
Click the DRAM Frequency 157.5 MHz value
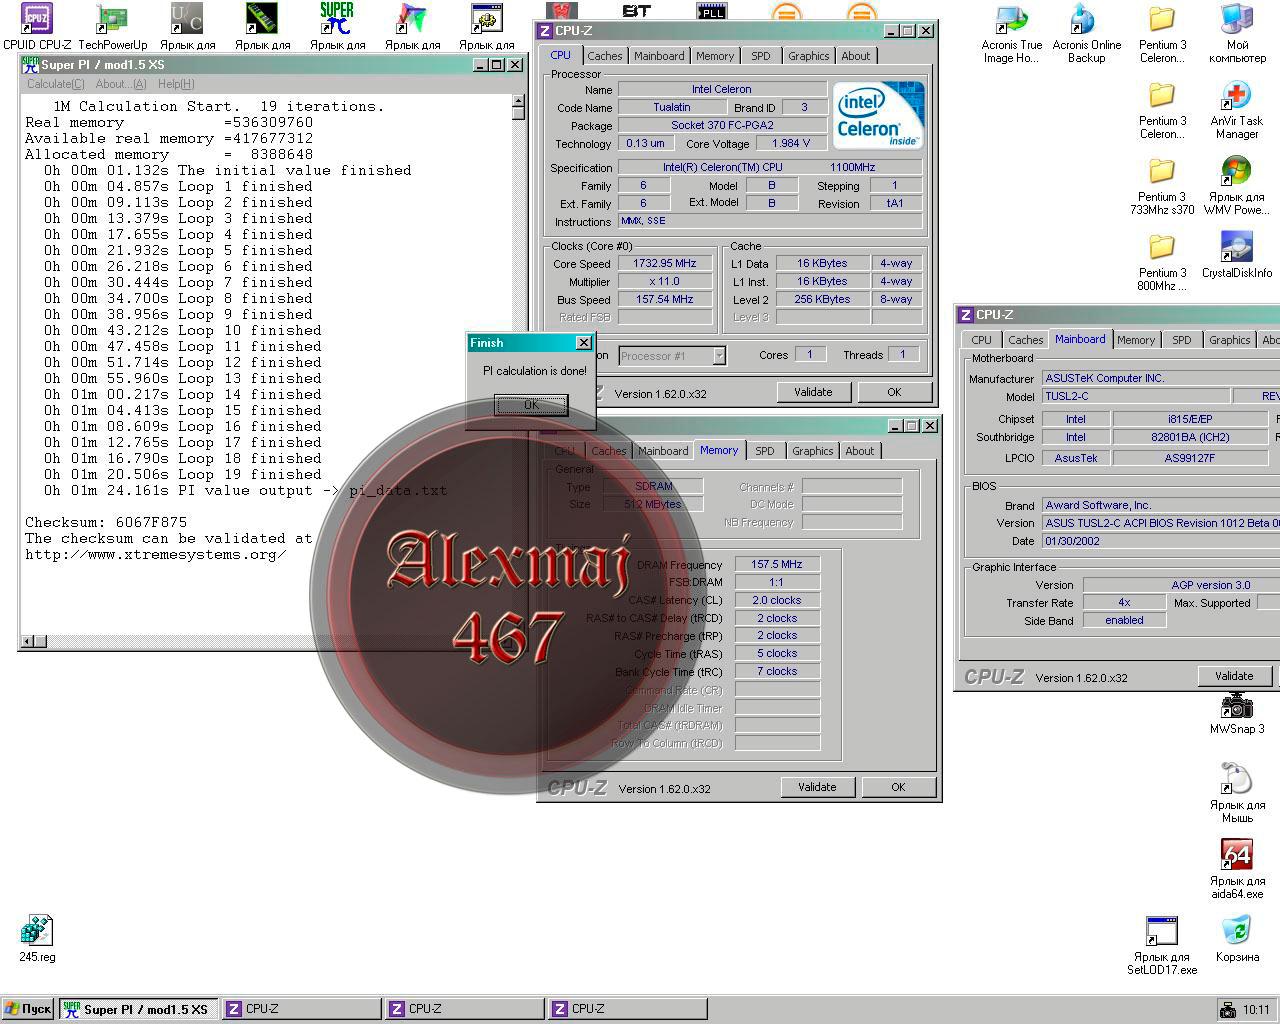tap(777, 564)
